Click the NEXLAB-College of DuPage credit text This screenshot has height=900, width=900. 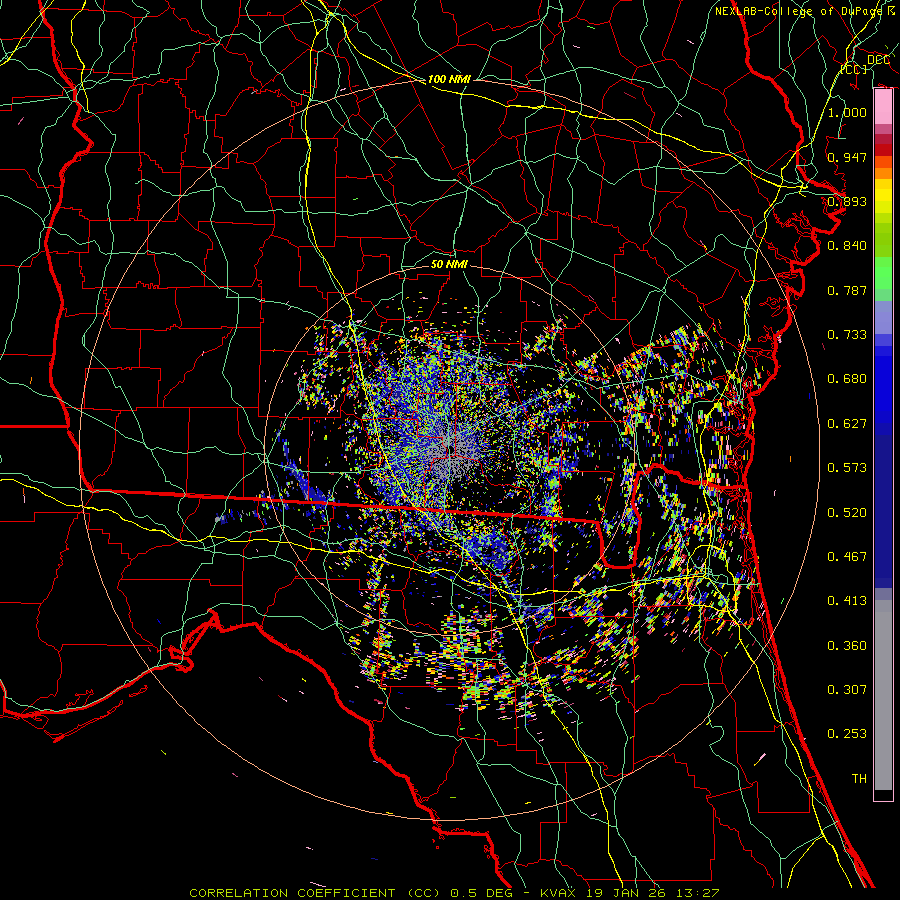pos(801,11)
